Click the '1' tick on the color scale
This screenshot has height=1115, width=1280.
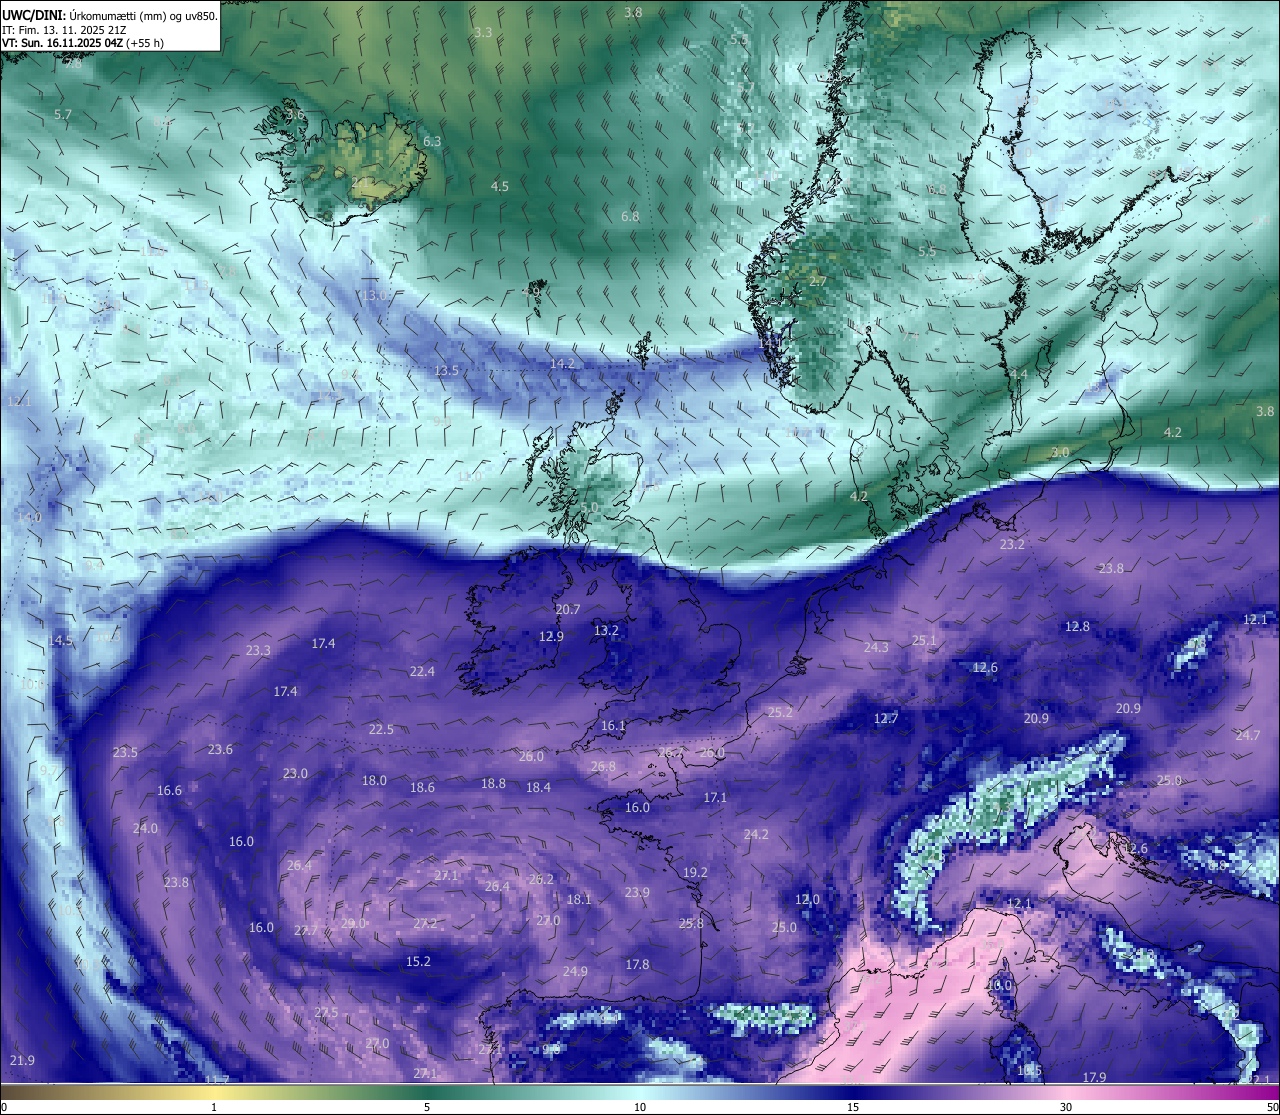[214, 1107]
